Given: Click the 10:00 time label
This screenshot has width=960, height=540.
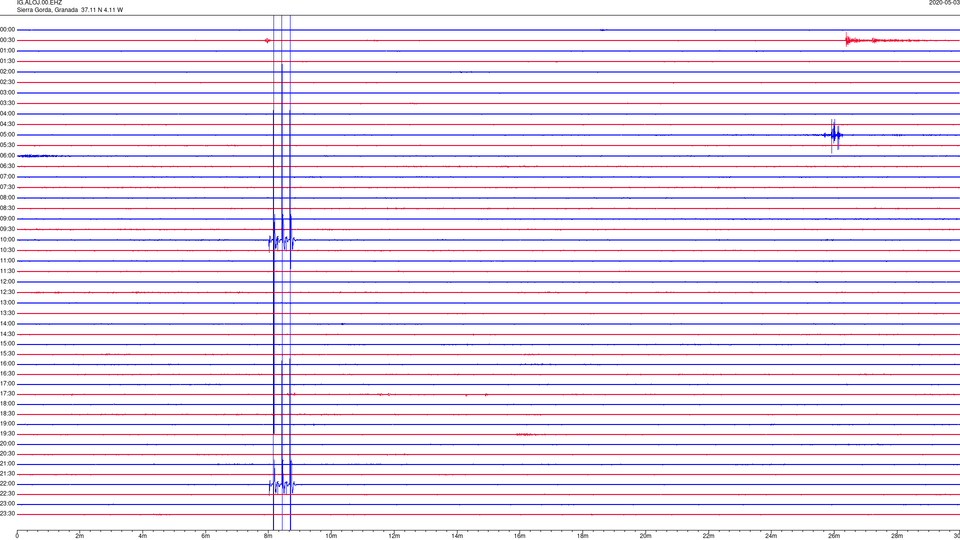Looking at the screenshot, I should [7, 239].
